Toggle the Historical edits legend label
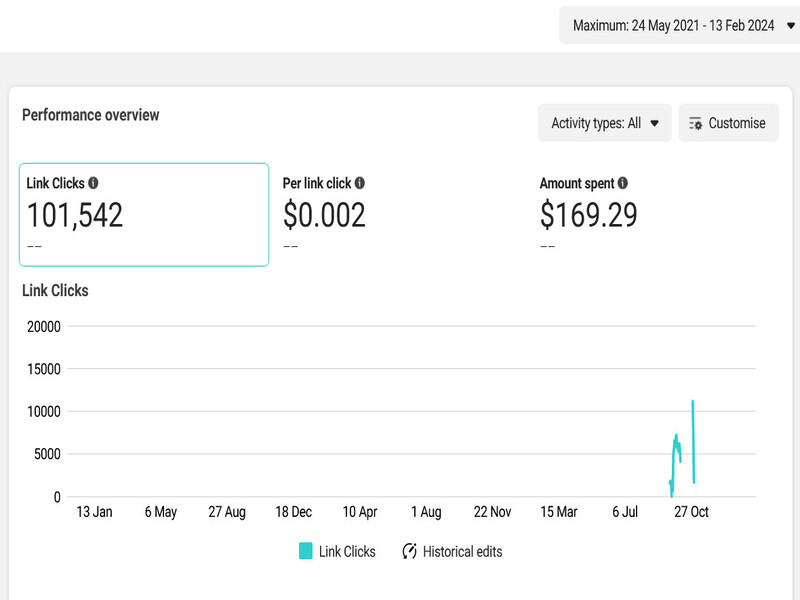 pos(462,551)
